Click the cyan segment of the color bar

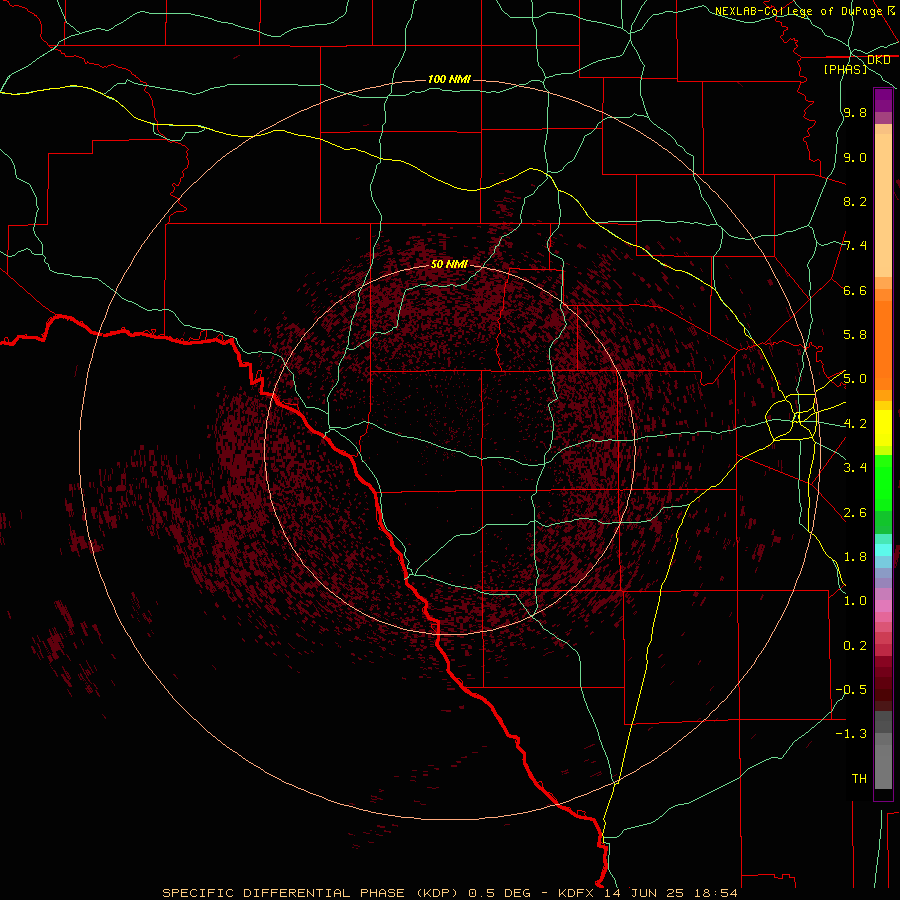883,549
